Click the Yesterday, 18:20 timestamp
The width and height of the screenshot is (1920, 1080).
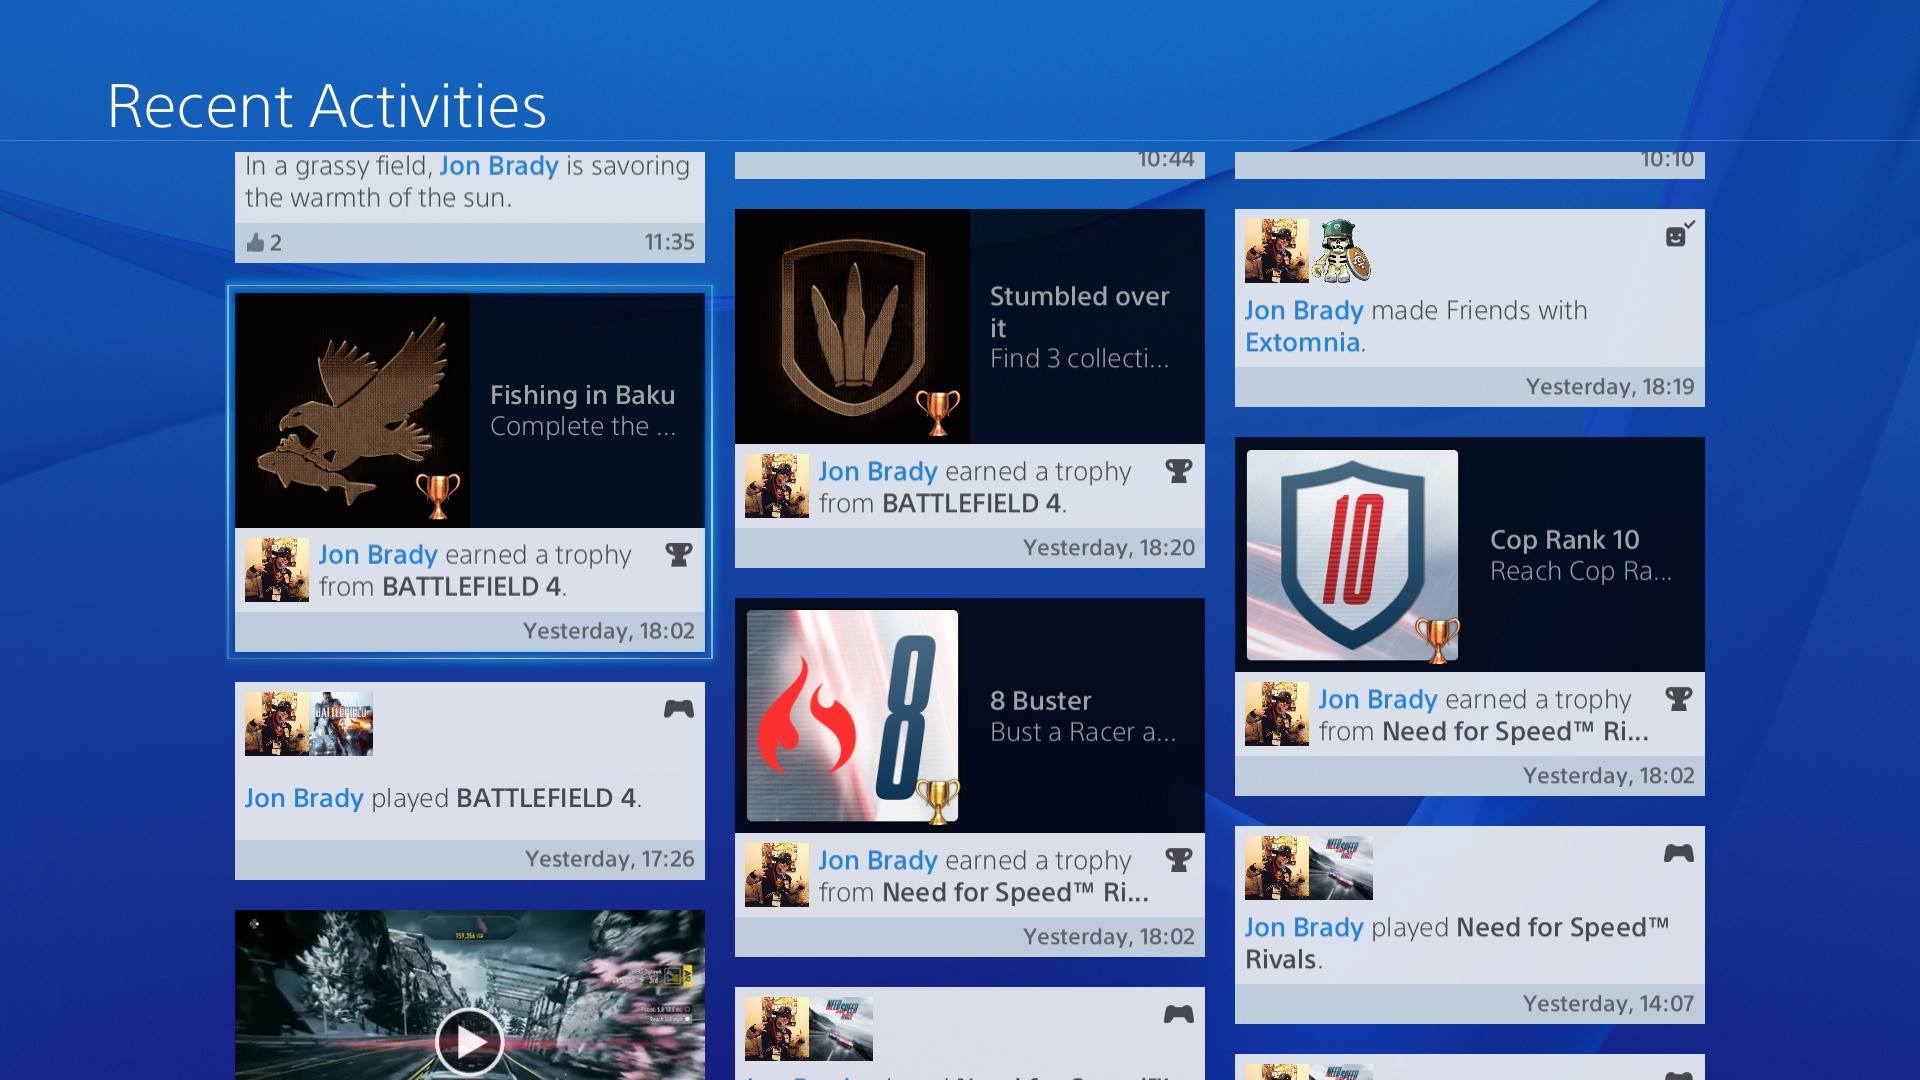(x=1108, y=548)
